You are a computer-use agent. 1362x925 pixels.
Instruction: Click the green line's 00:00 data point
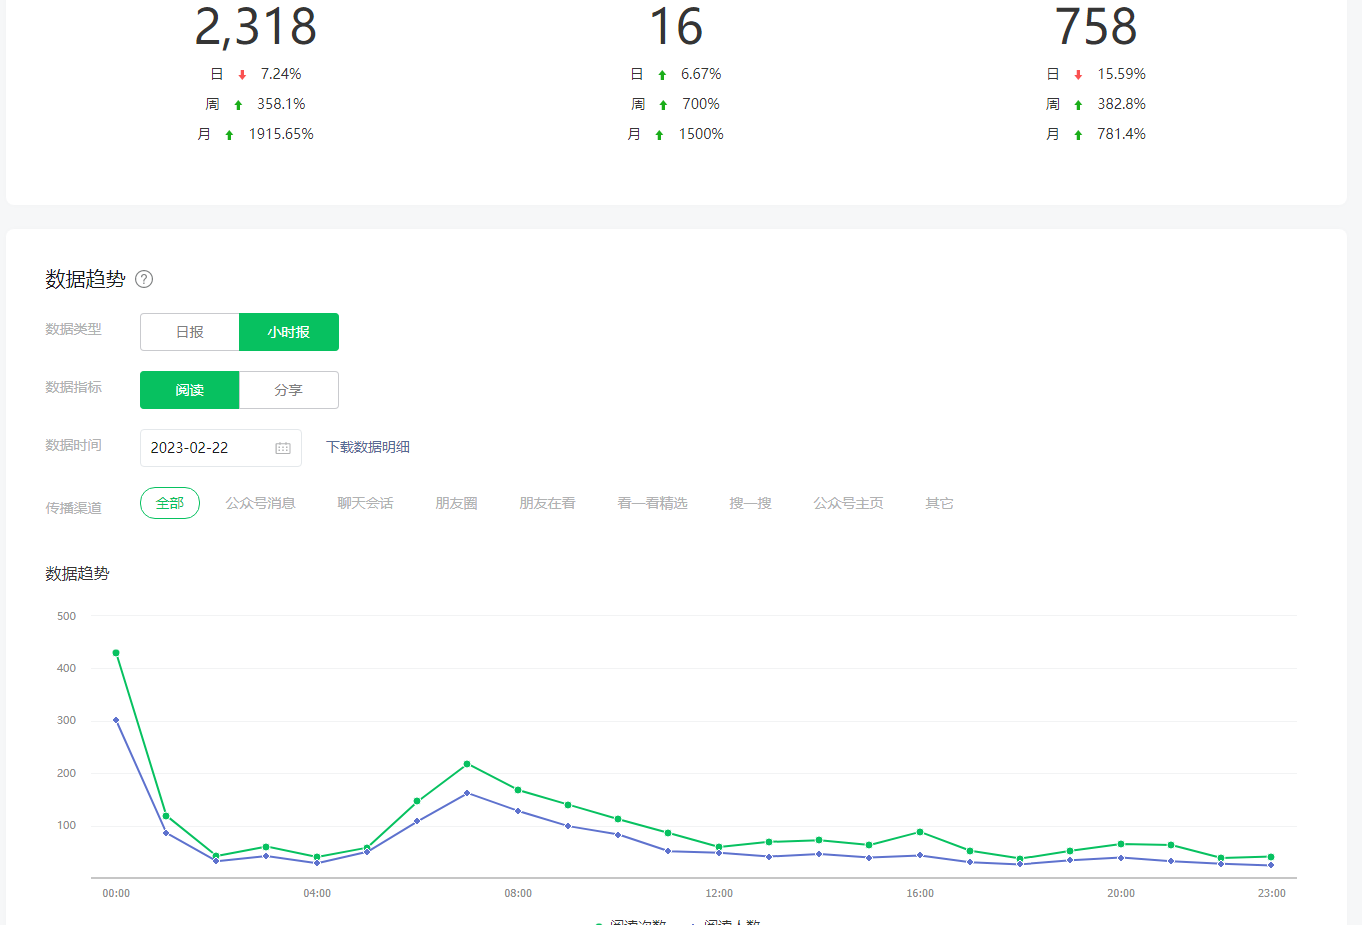point(116,653)
